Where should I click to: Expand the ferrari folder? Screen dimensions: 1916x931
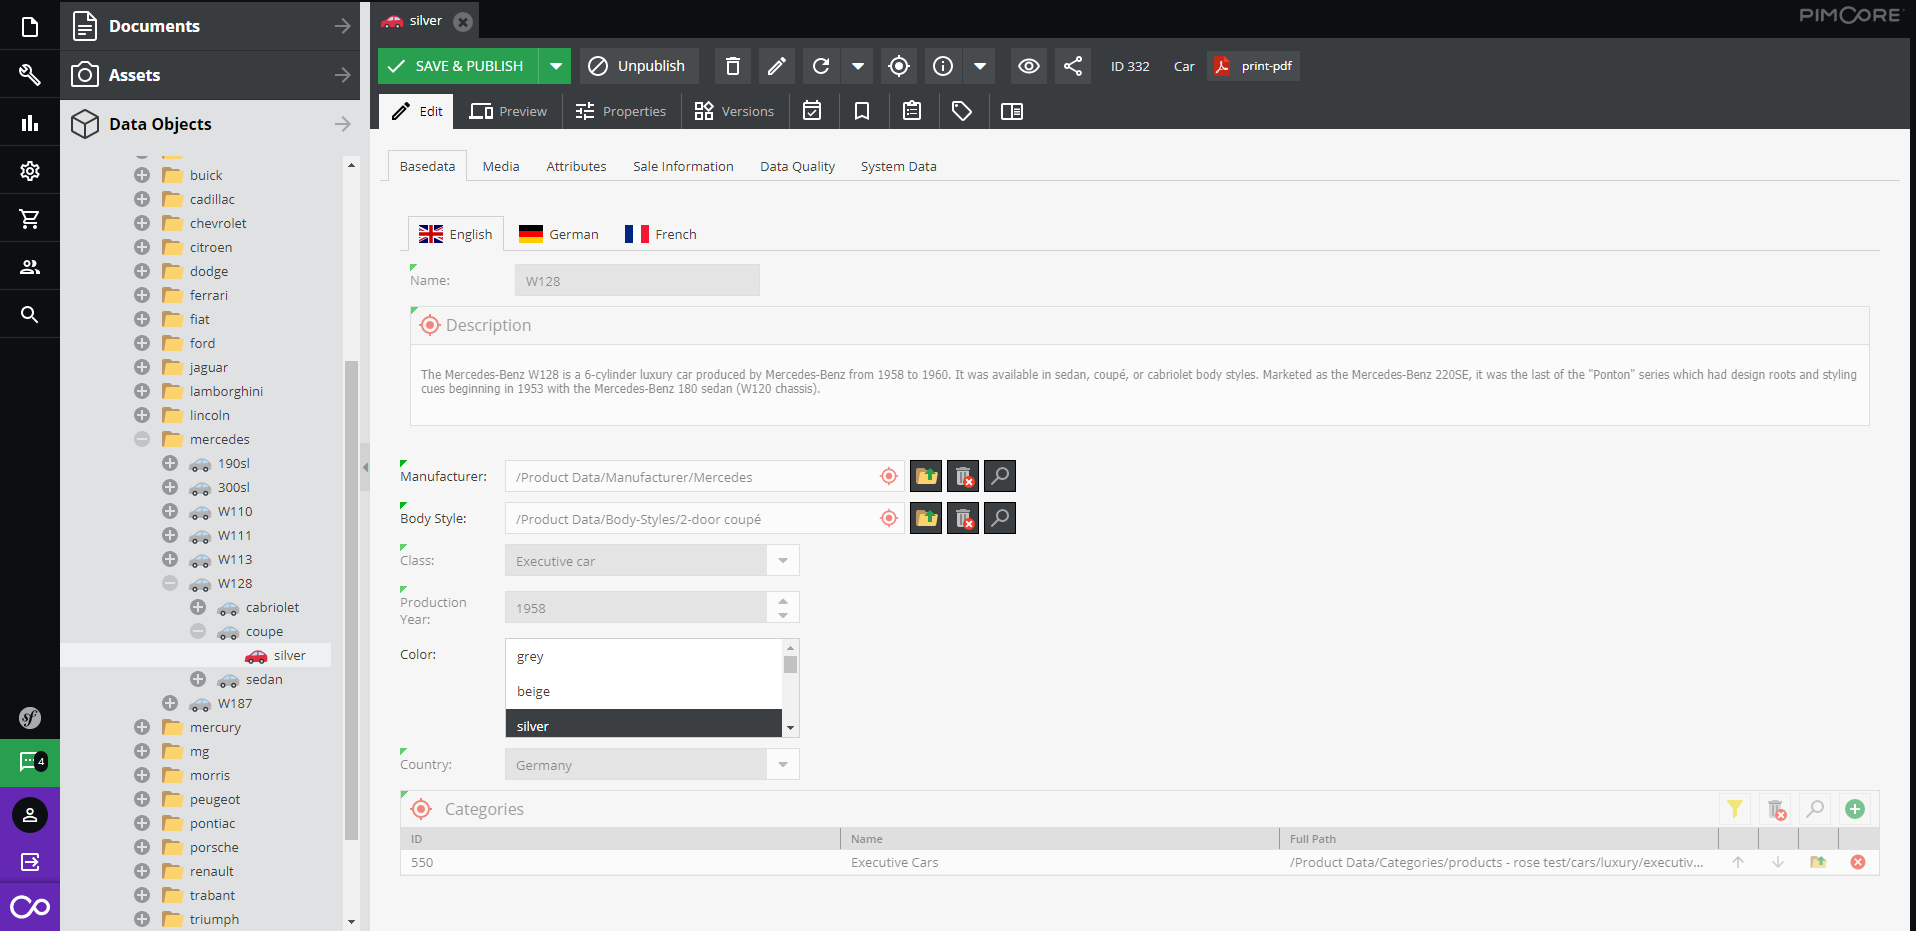tap(142, 295)
